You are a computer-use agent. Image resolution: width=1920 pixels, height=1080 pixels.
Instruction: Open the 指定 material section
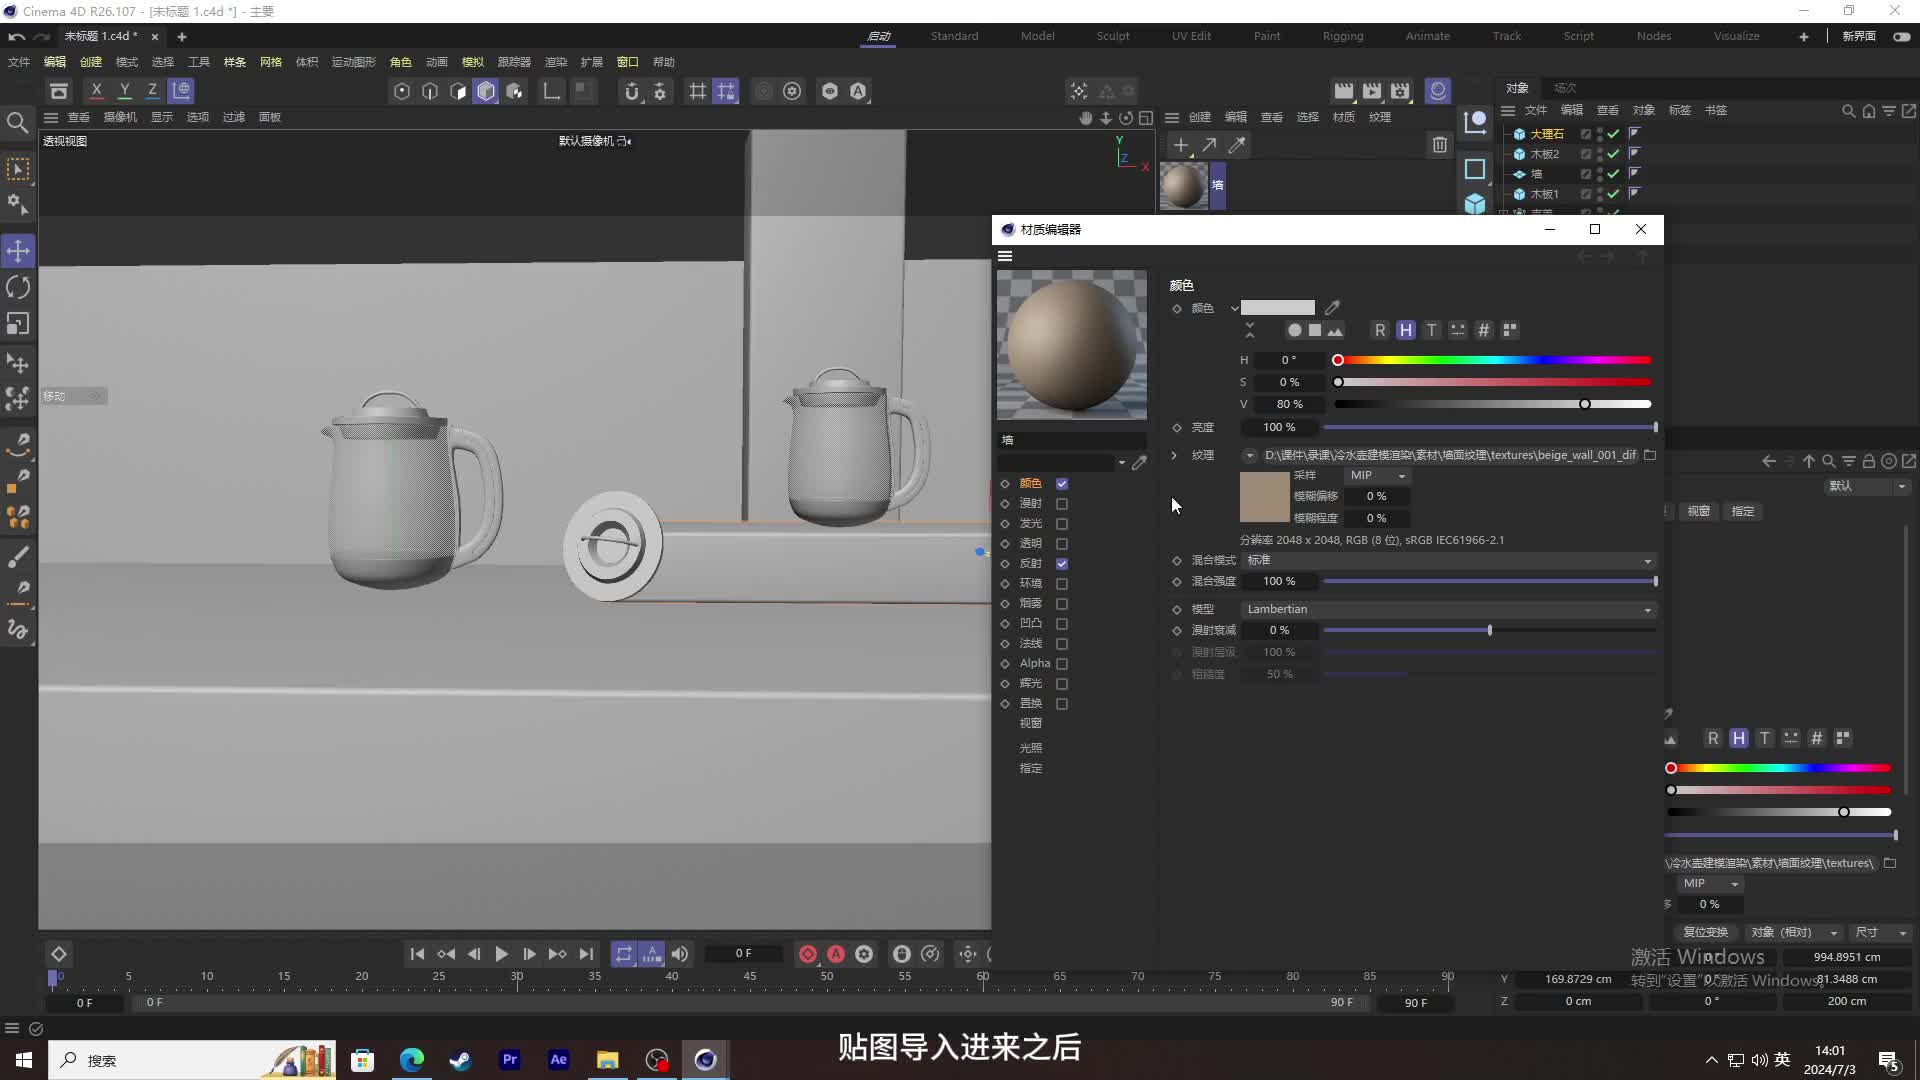(x=1030, y=768)
